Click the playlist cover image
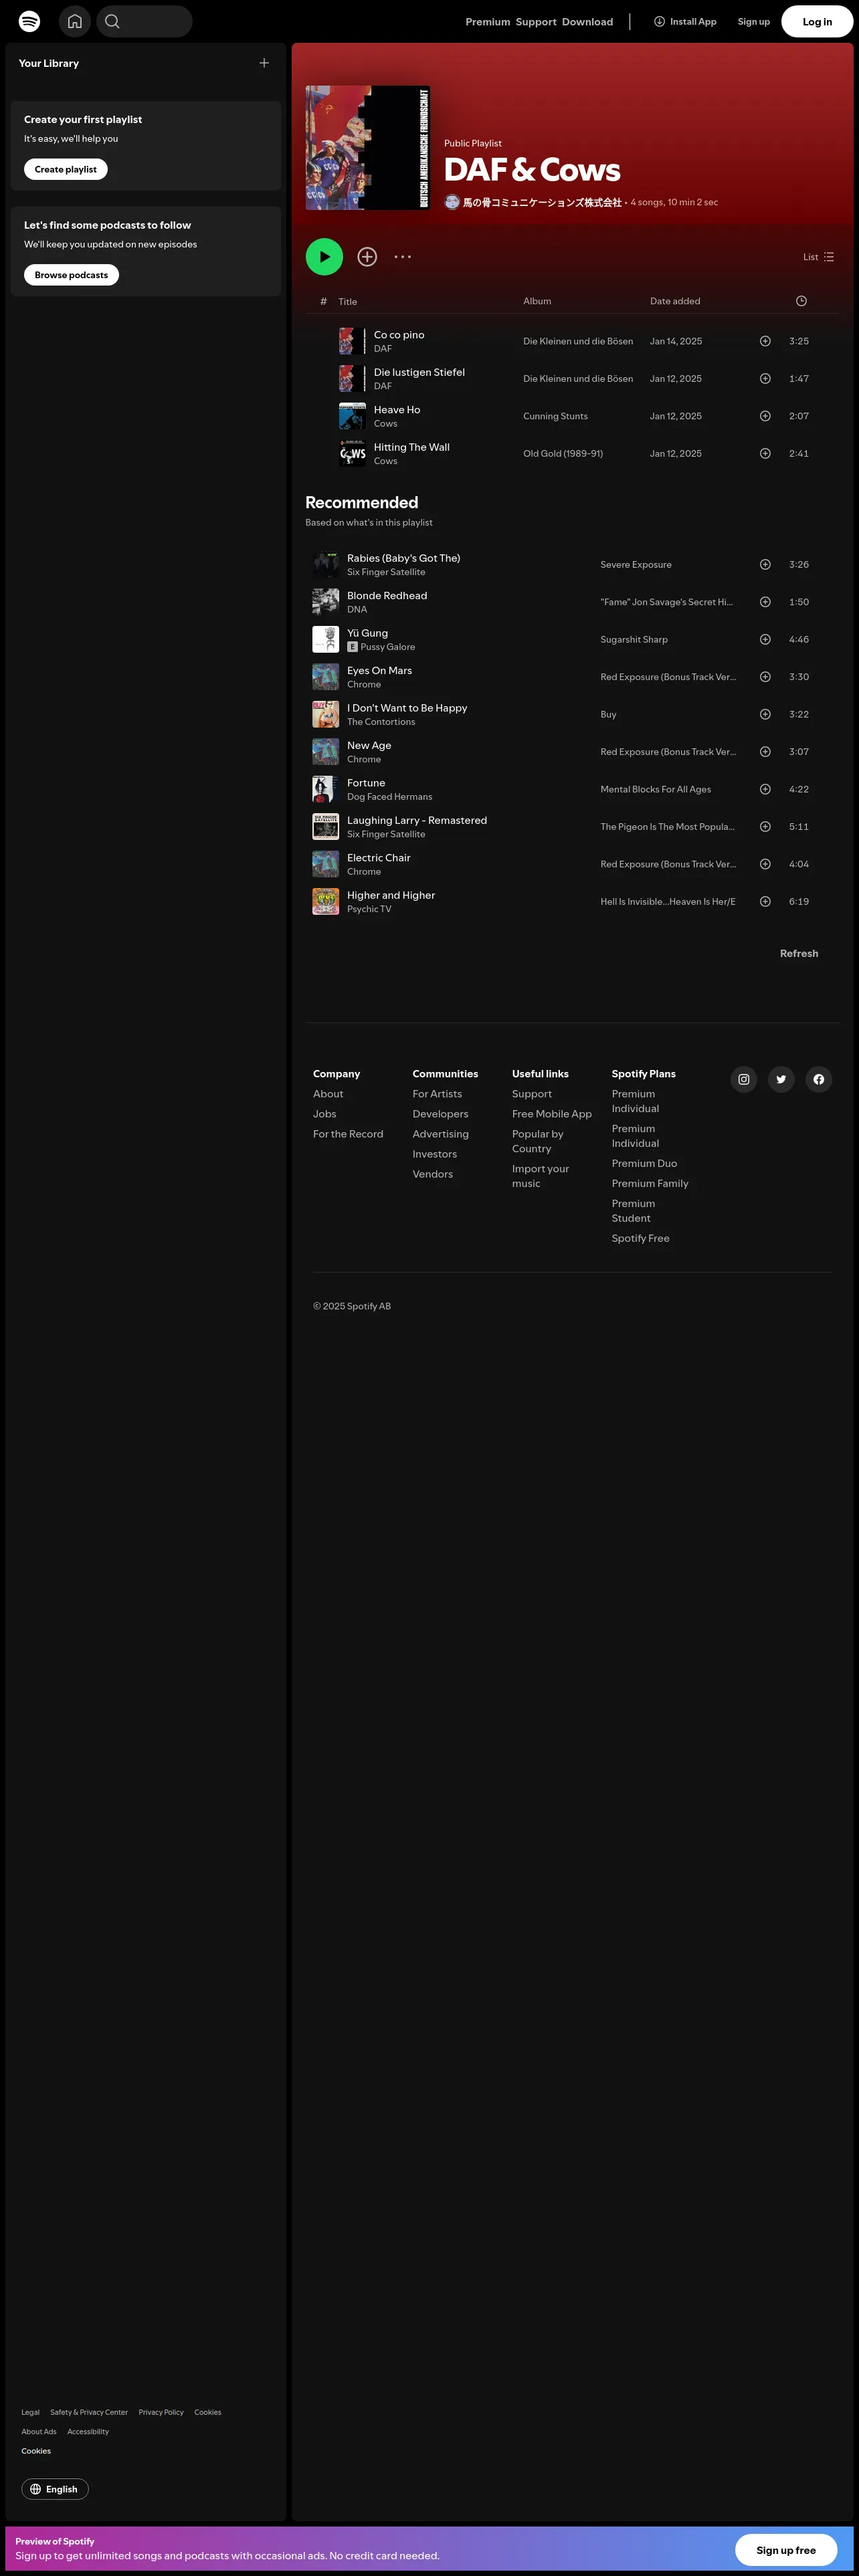Viewport: 859px width, 2576px height. 368,148
